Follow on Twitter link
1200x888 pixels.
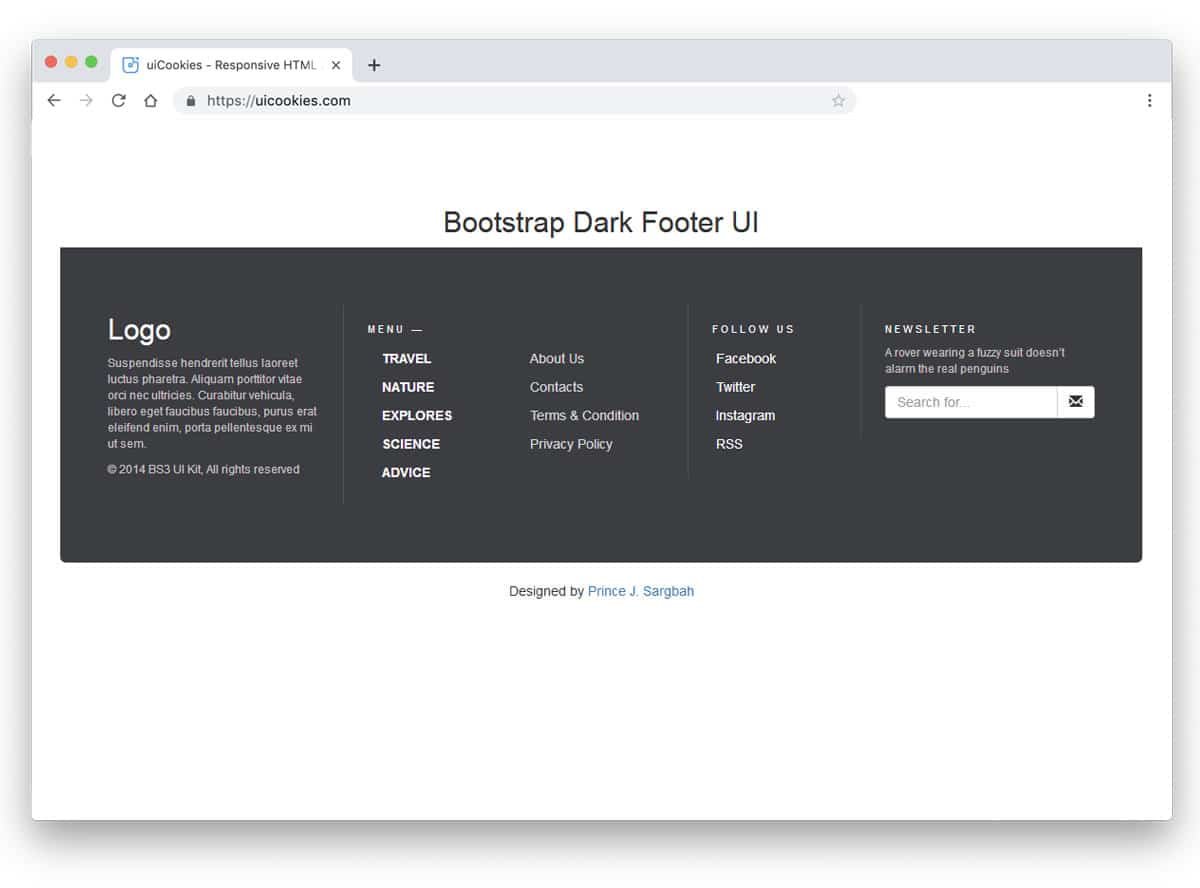[735, 387]
